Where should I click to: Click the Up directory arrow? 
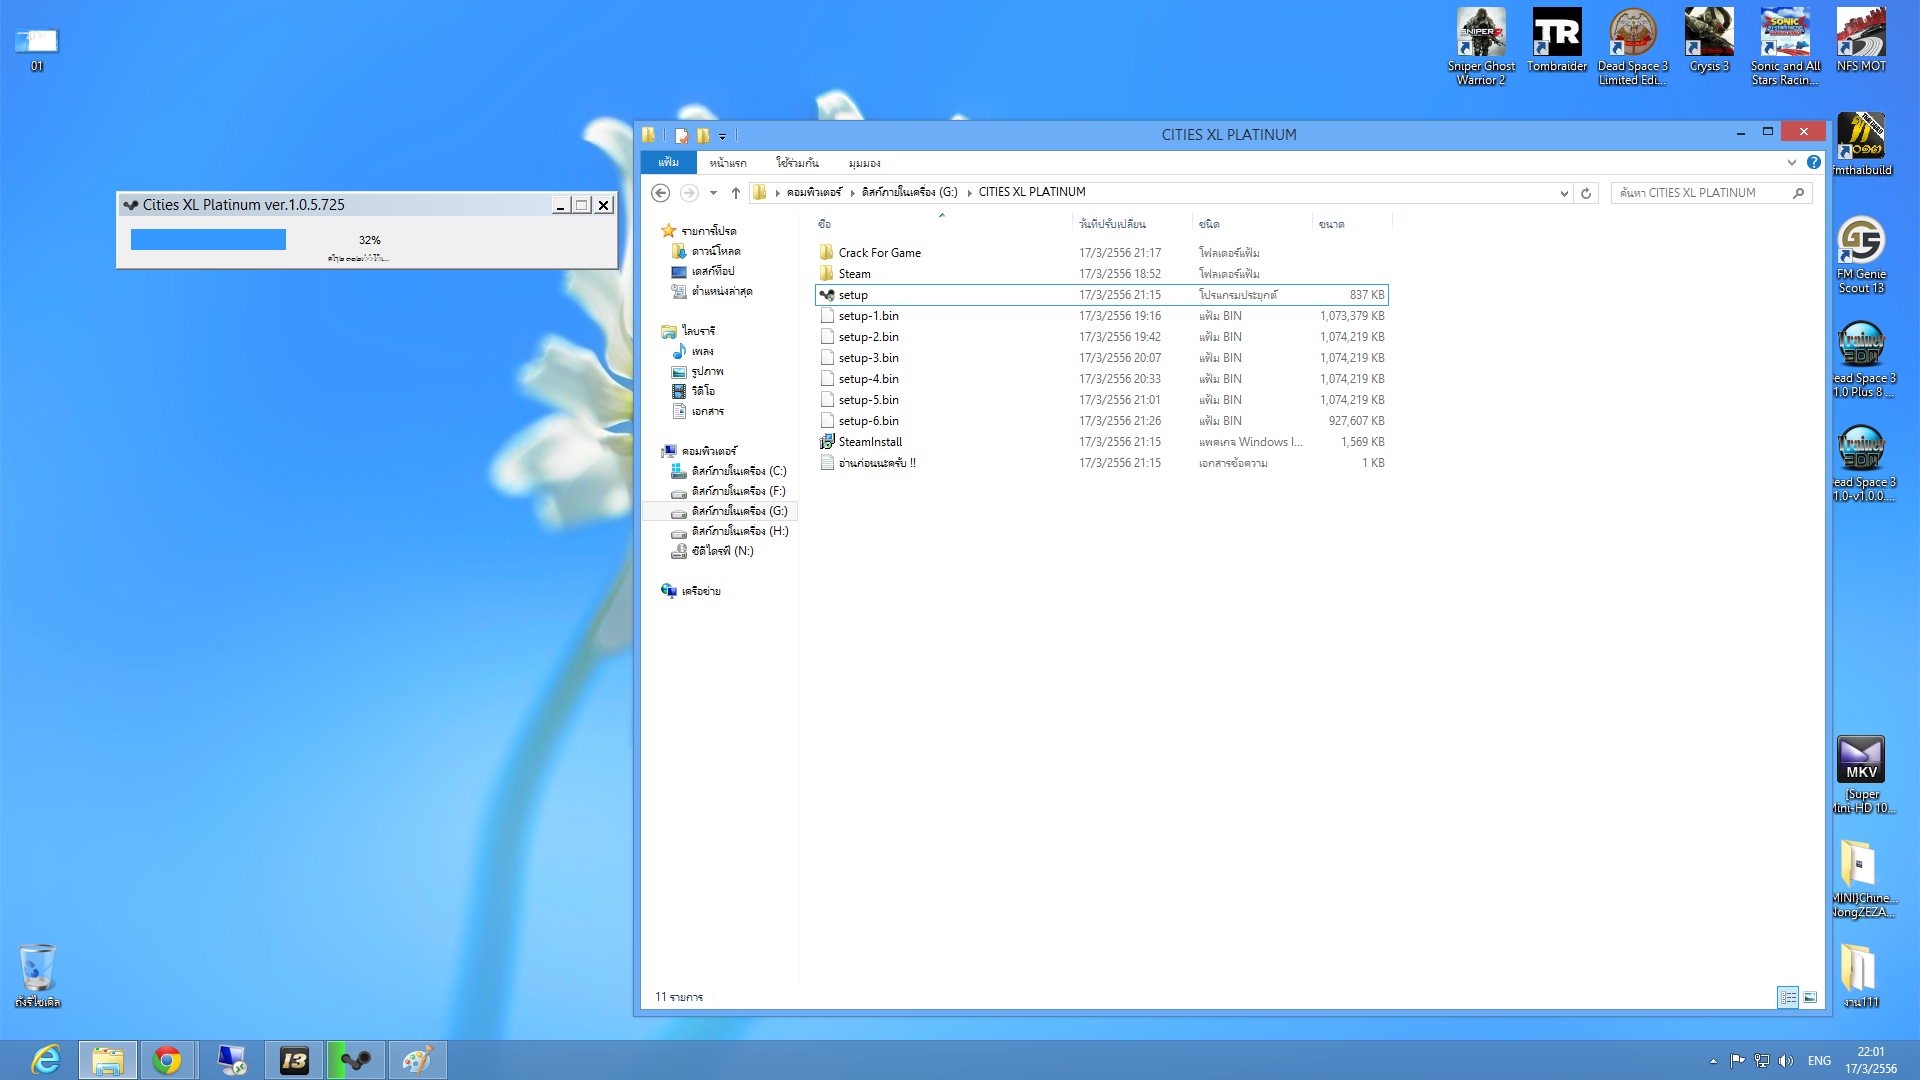(736, 193)
